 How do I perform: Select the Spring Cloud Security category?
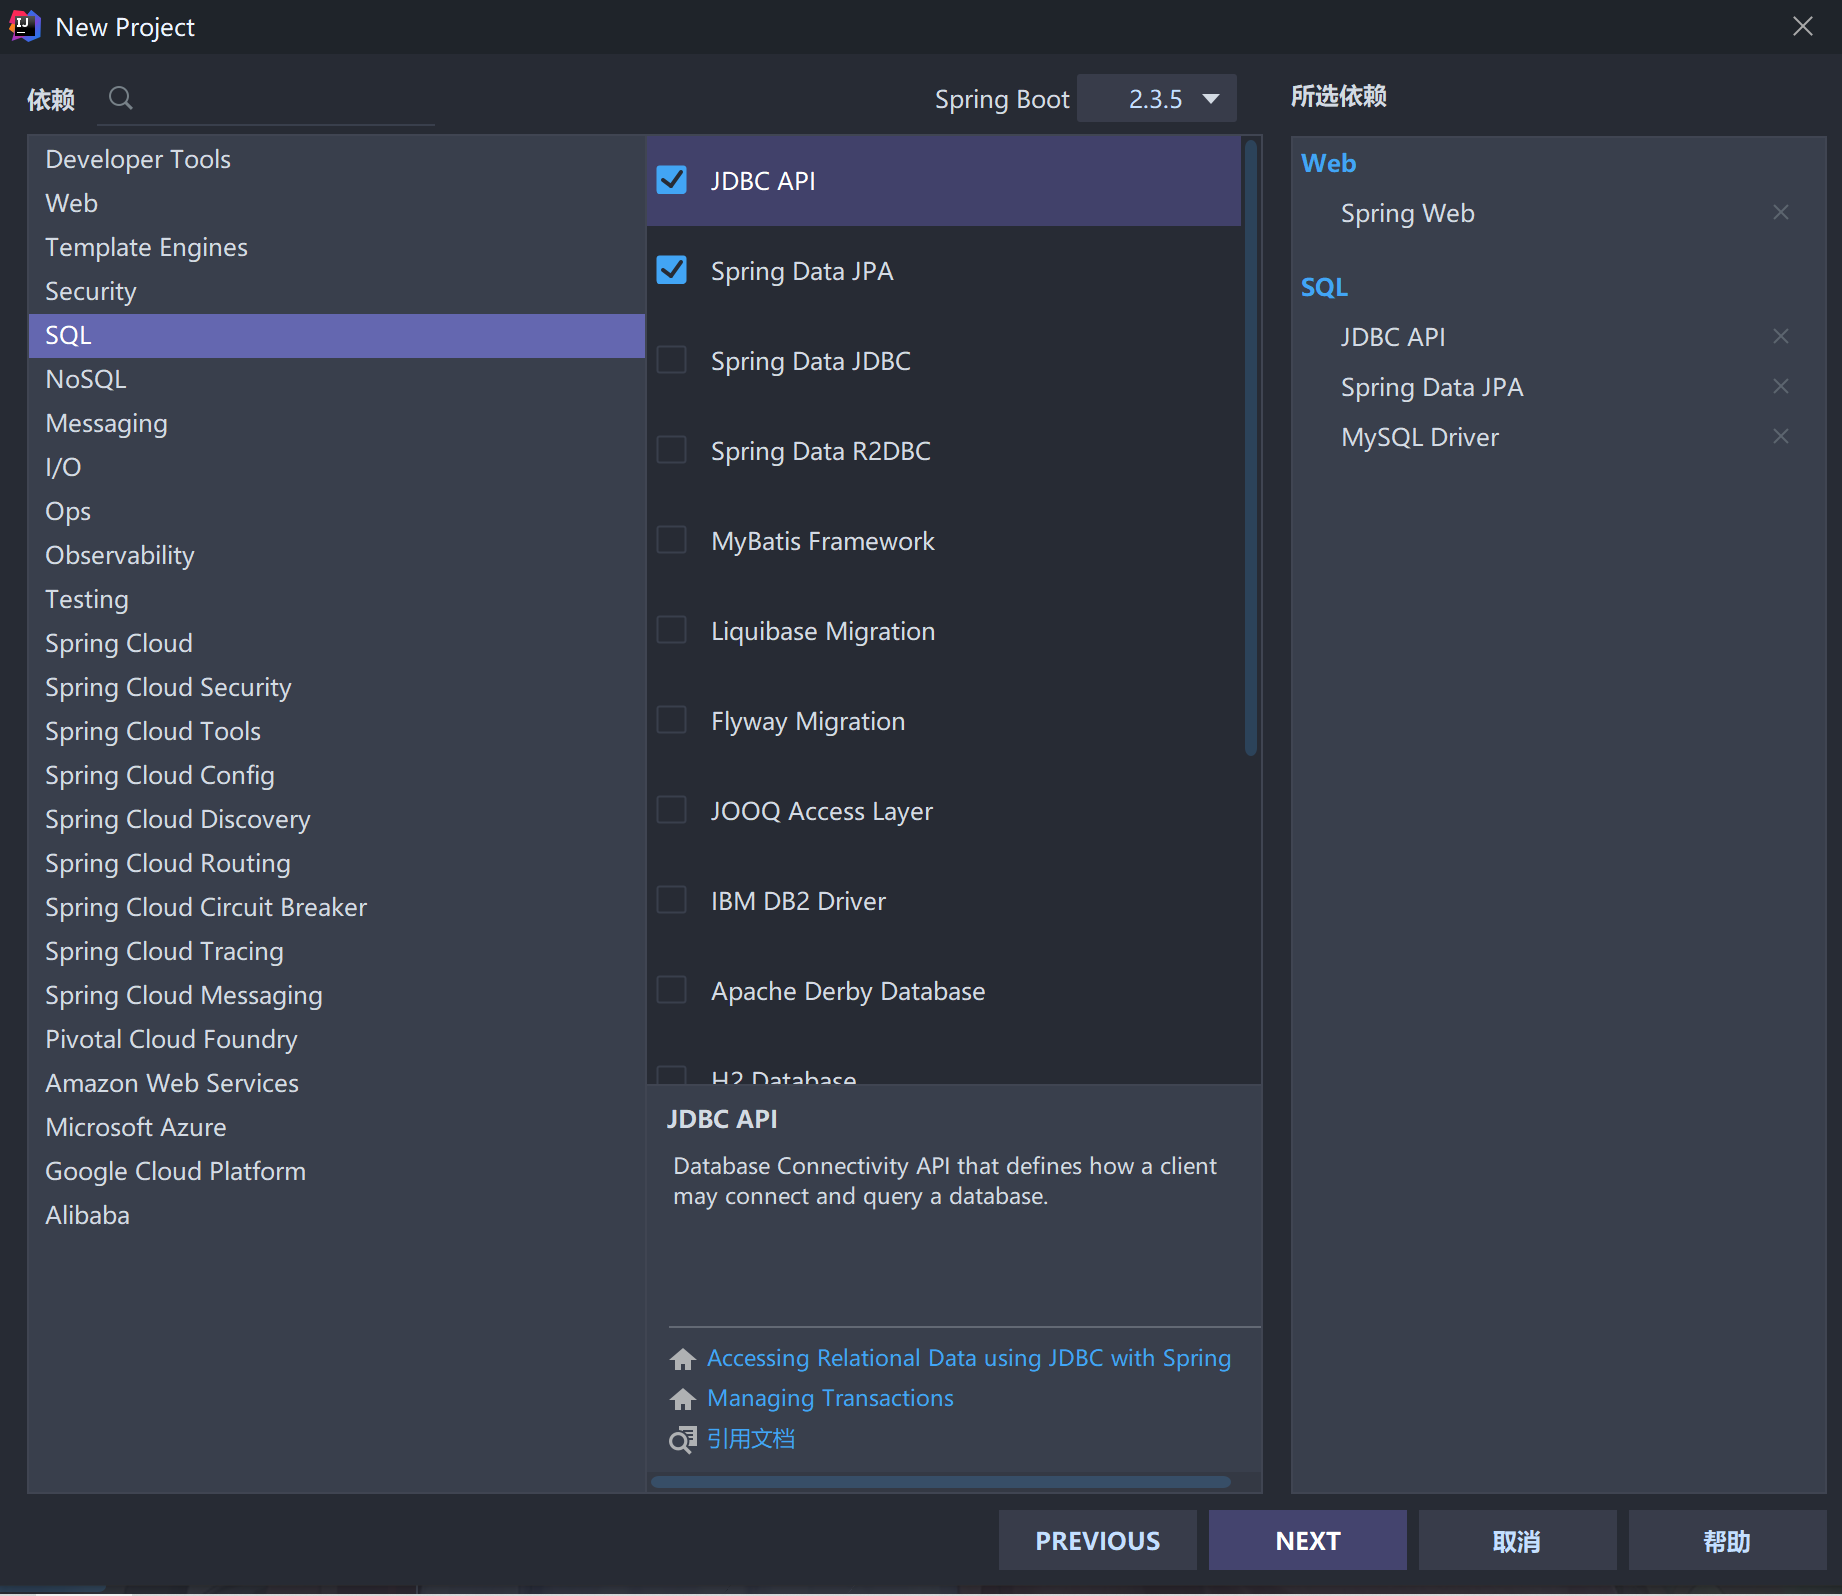[336, 687]
